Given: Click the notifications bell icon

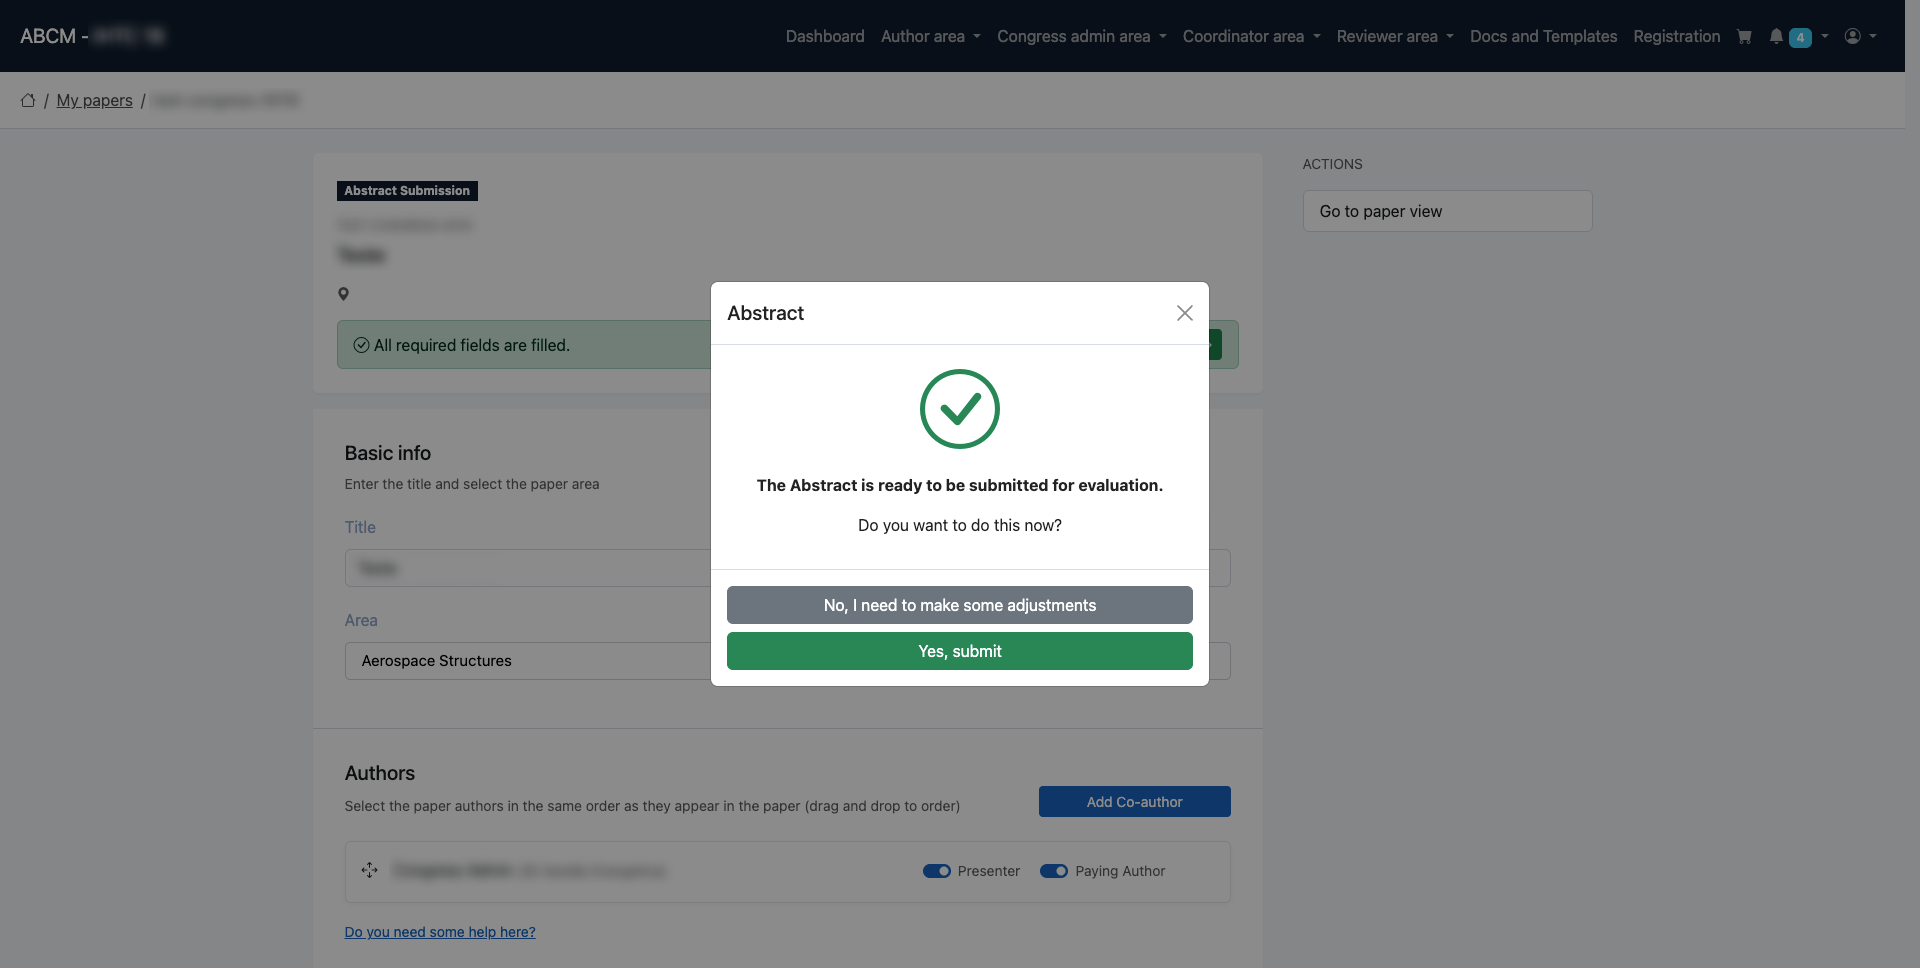Looking at the screenshot, I should (1776, 36).
